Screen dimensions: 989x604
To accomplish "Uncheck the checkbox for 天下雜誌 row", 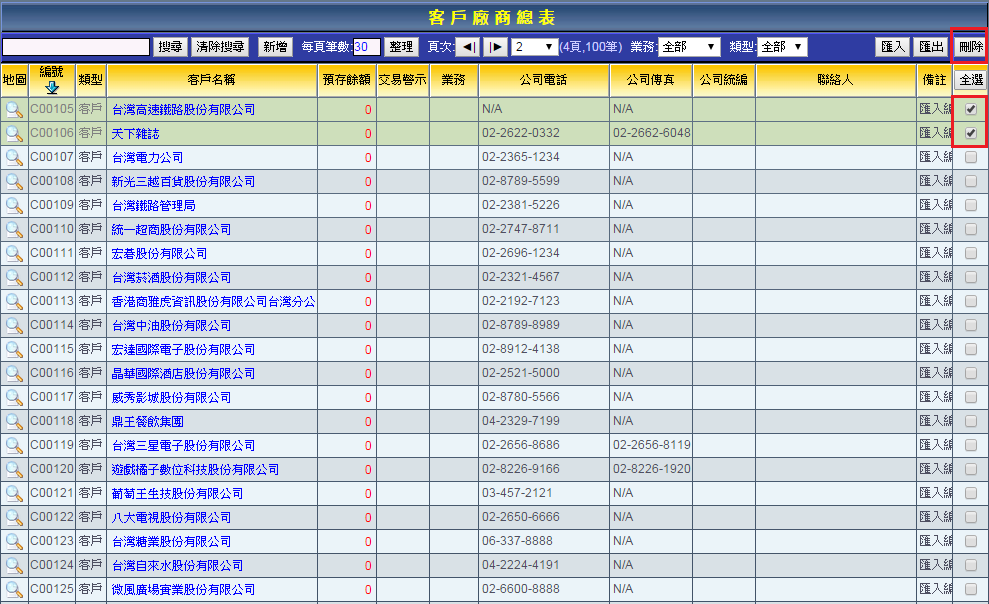I will [x=970, y=133].
